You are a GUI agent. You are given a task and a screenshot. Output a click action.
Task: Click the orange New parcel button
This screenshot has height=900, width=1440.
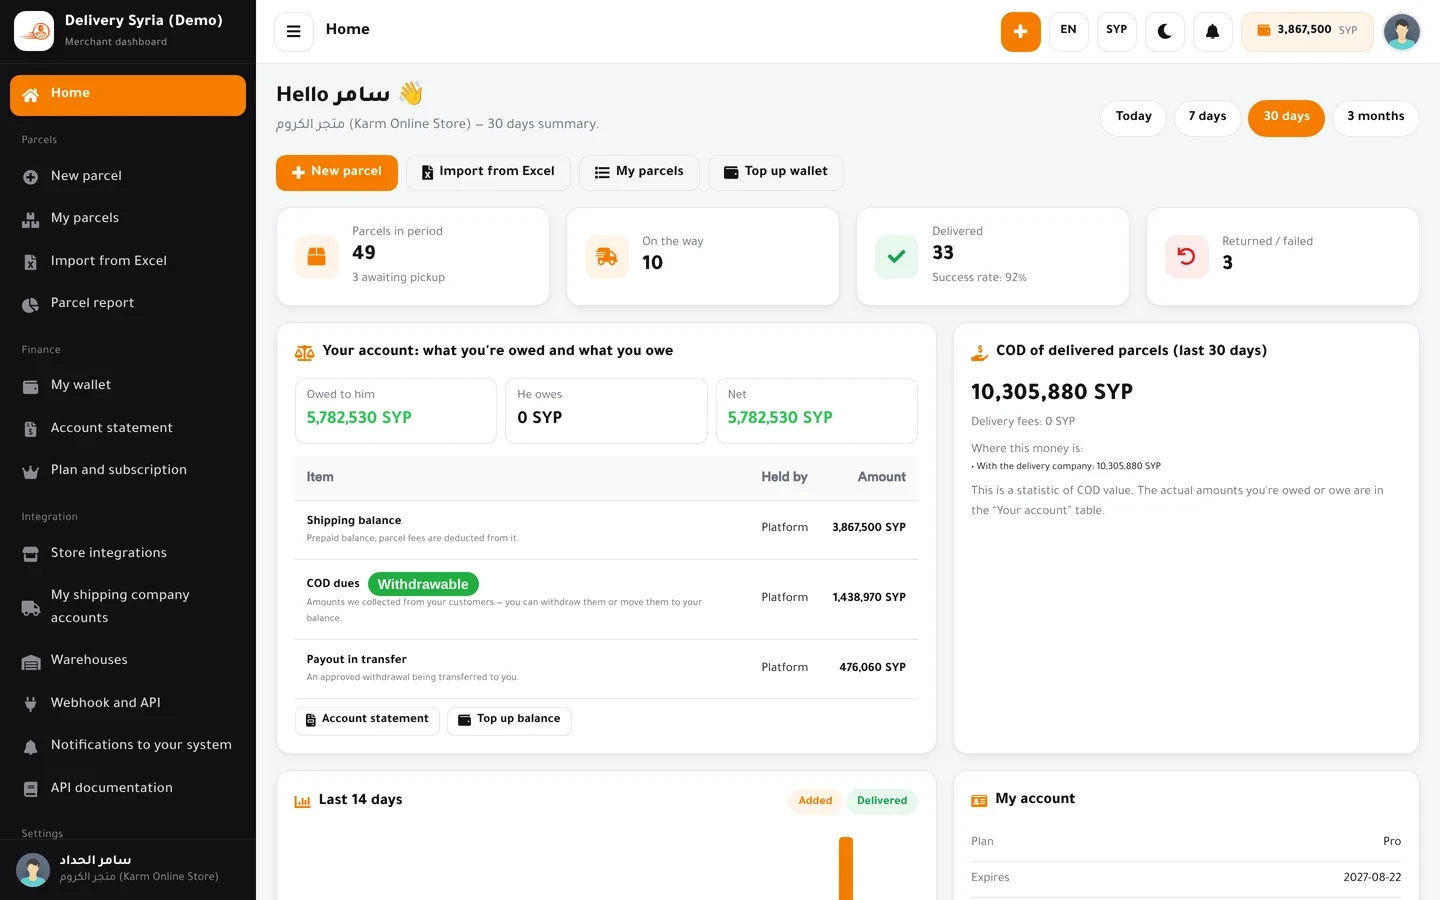337,172
